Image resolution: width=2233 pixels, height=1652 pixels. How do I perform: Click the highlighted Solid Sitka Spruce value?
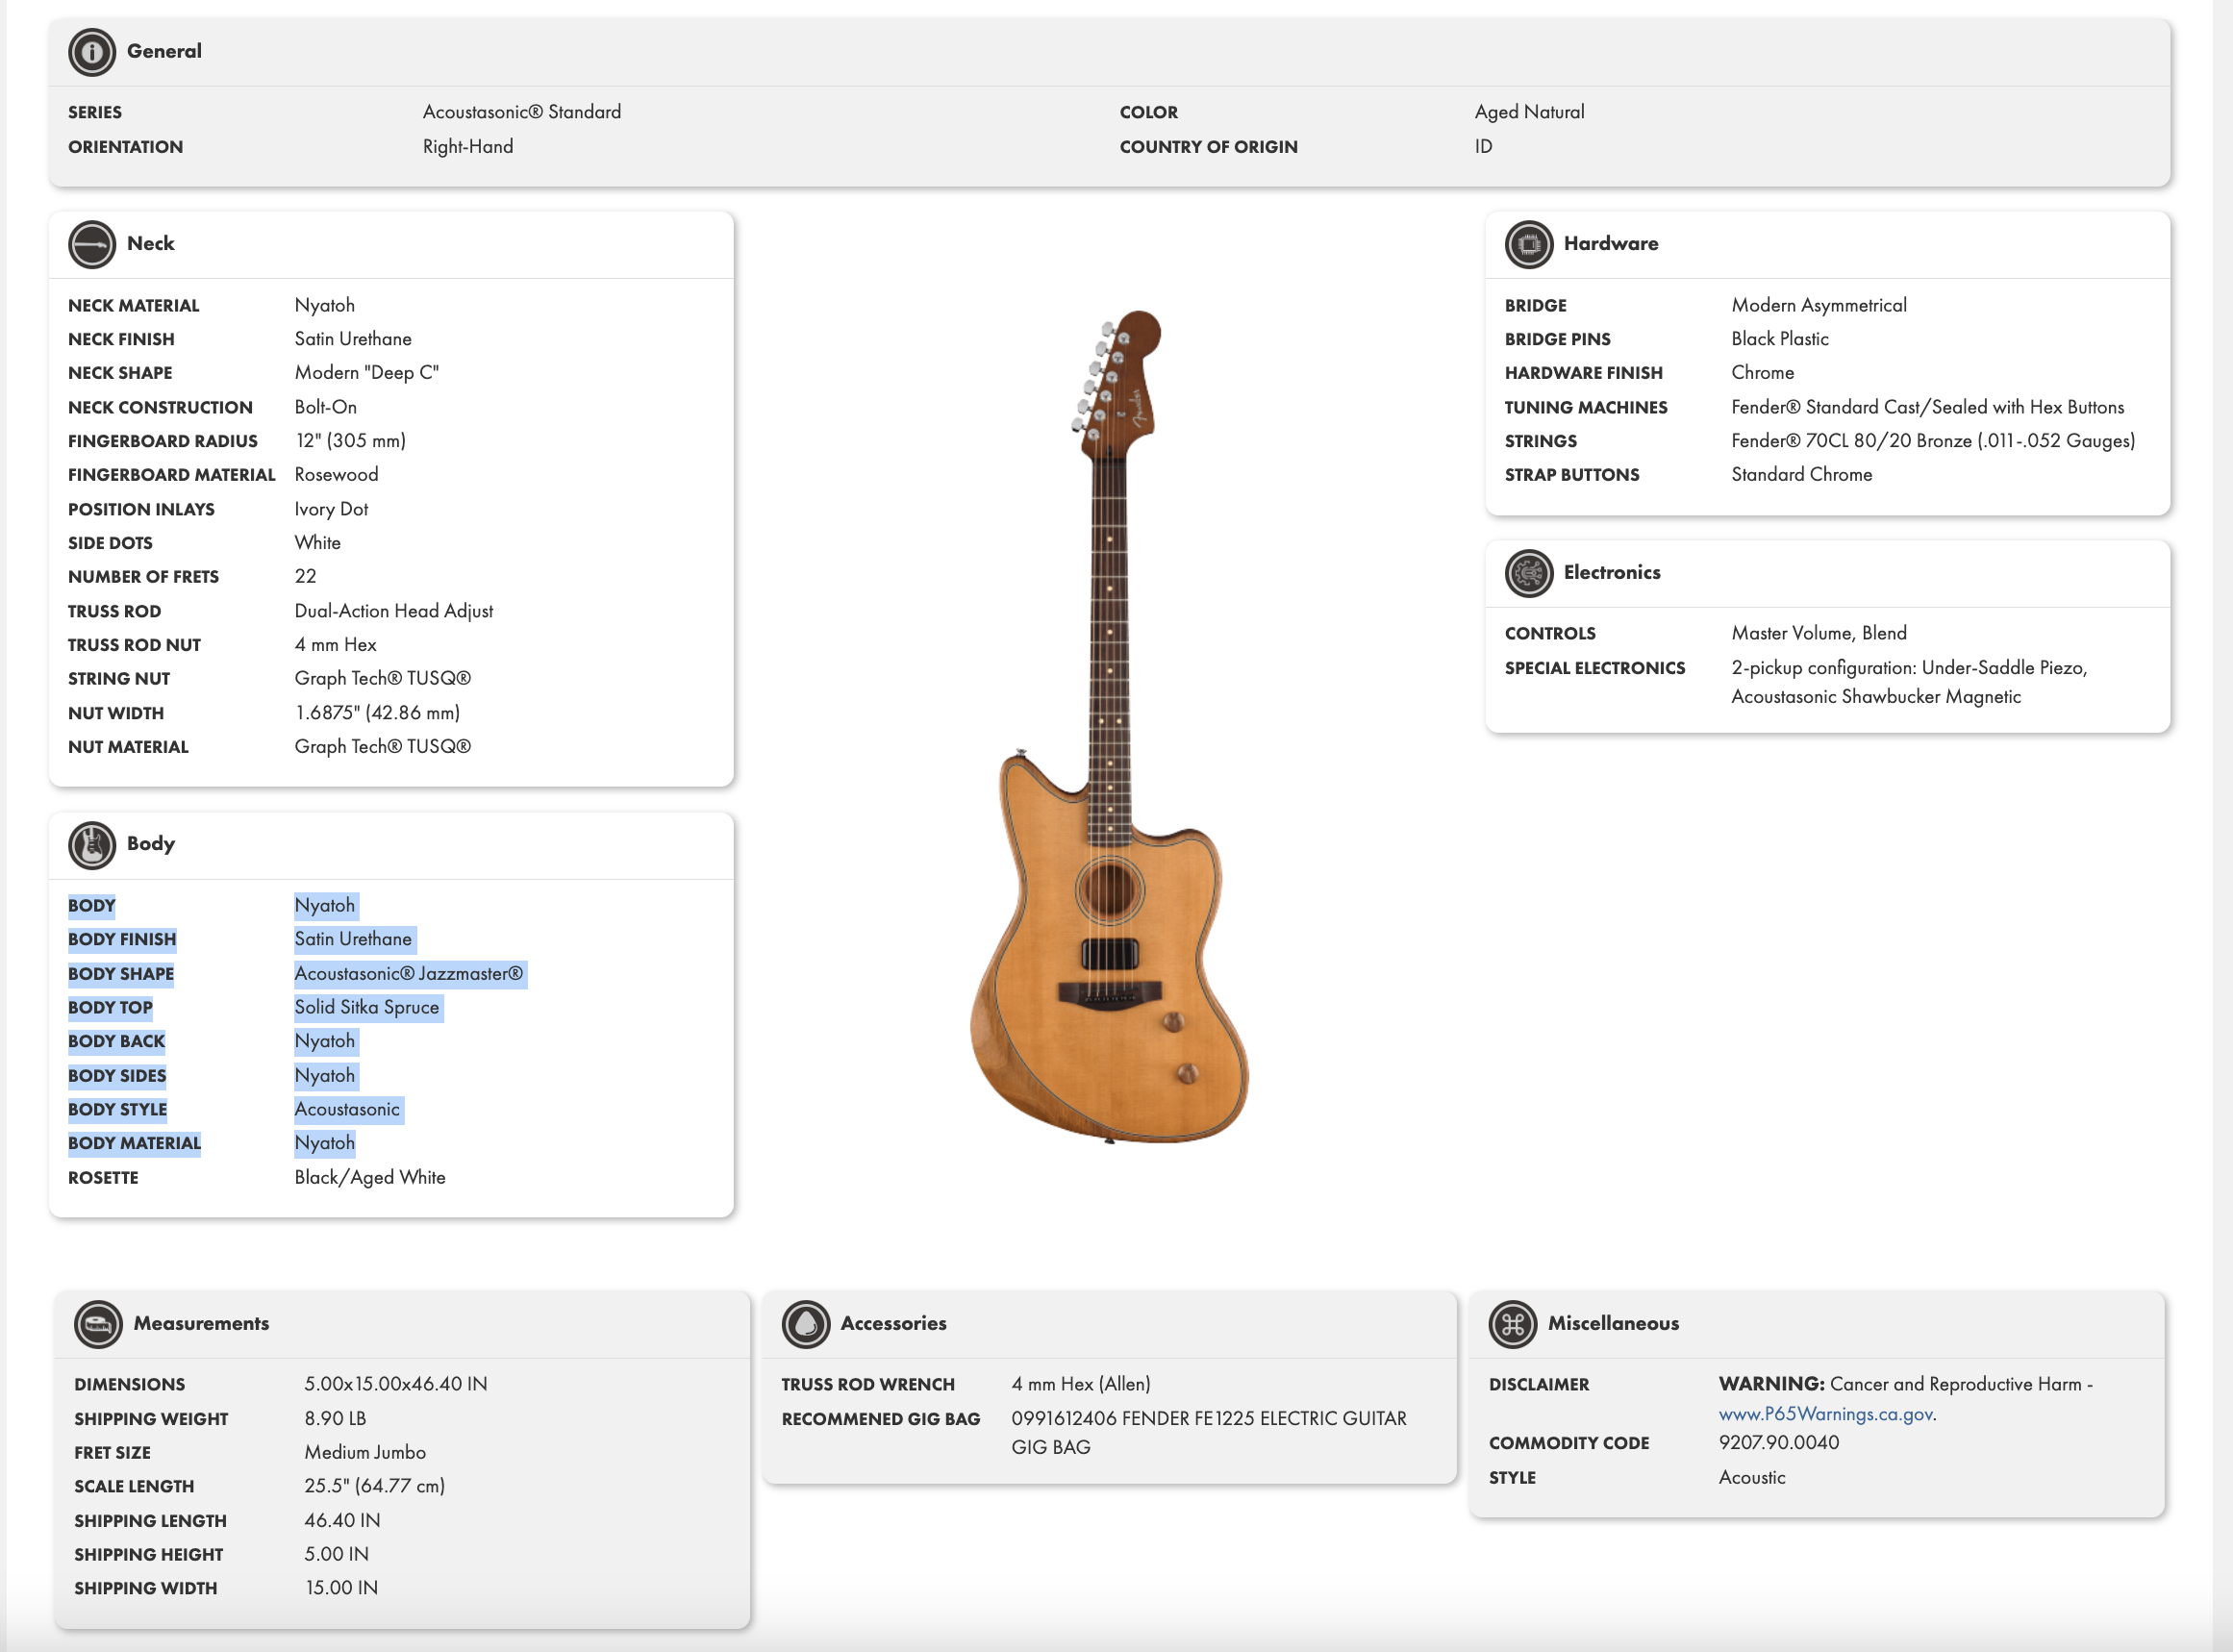coord(367,1007)
